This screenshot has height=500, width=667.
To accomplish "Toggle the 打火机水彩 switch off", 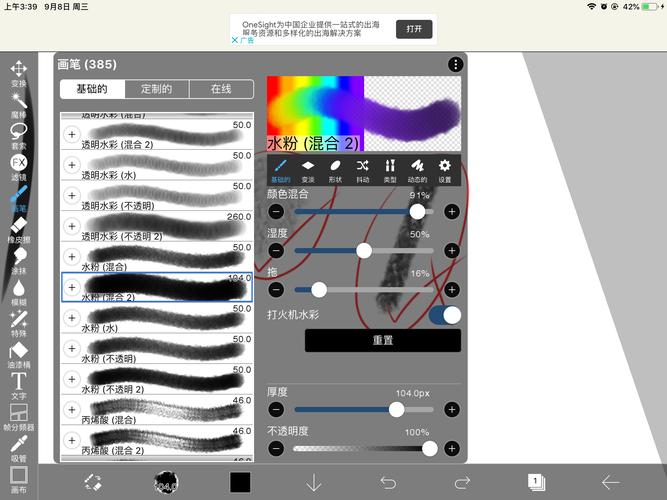I will pyautogui.click(x=445, y=315).
